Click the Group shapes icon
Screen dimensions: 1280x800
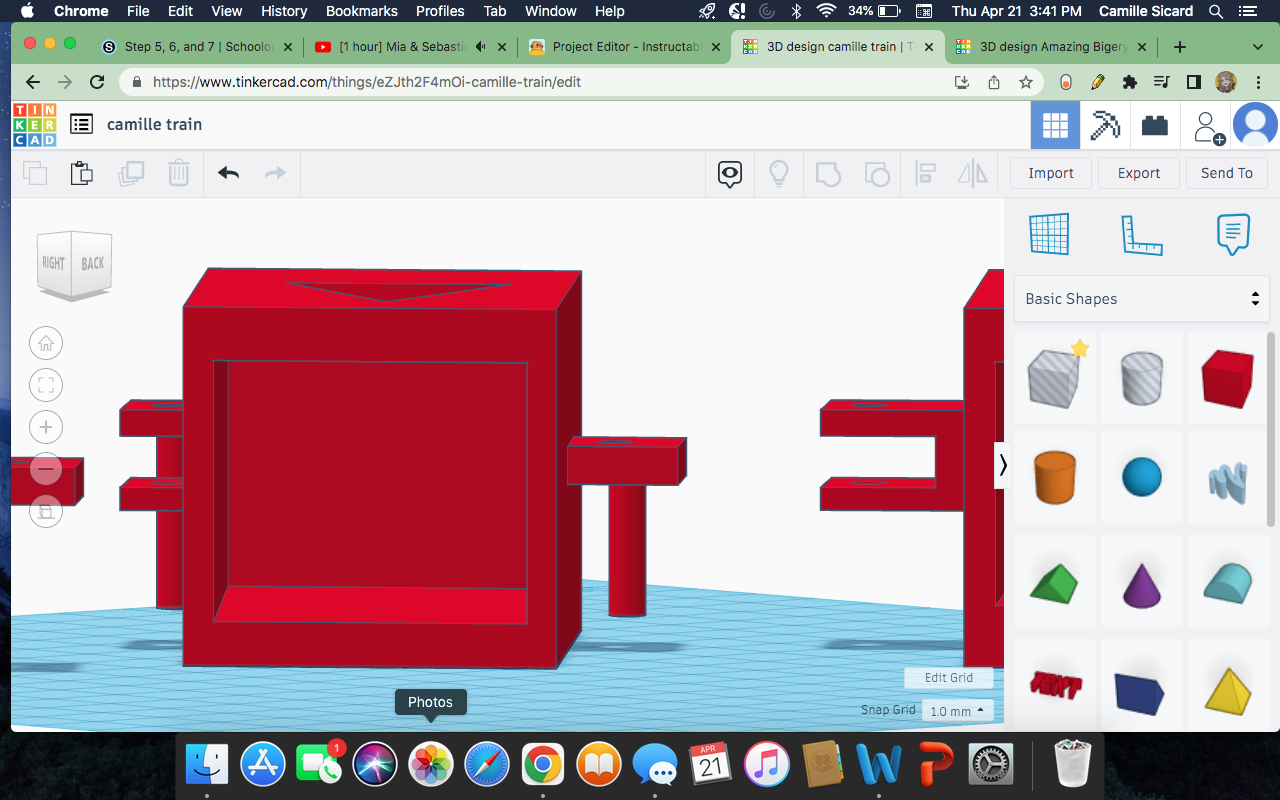pyautogui.click(x=828, y=174)
